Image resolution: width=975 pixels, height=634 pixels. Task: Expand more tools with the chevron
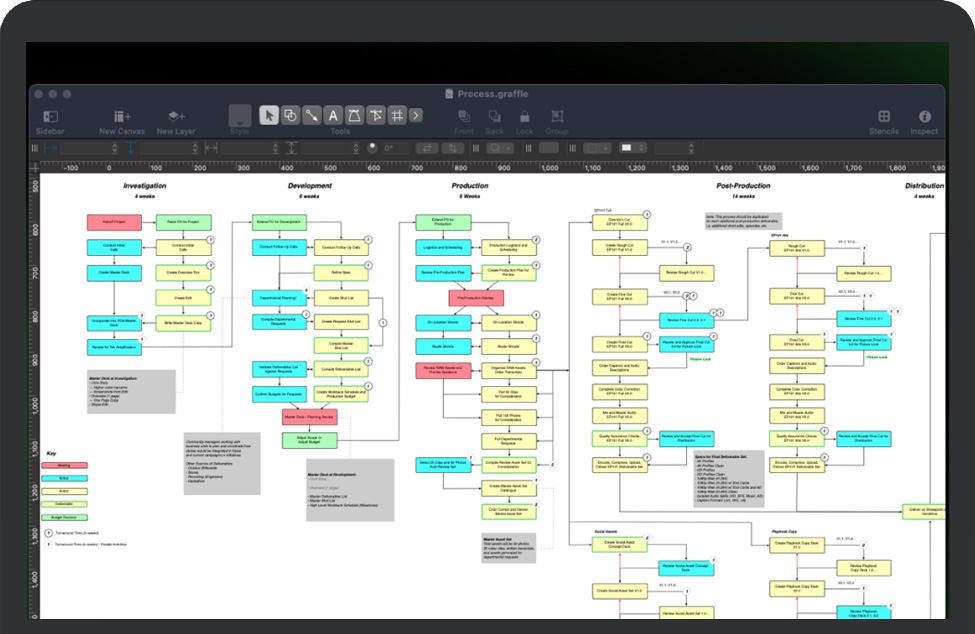[x=416, y=115]
